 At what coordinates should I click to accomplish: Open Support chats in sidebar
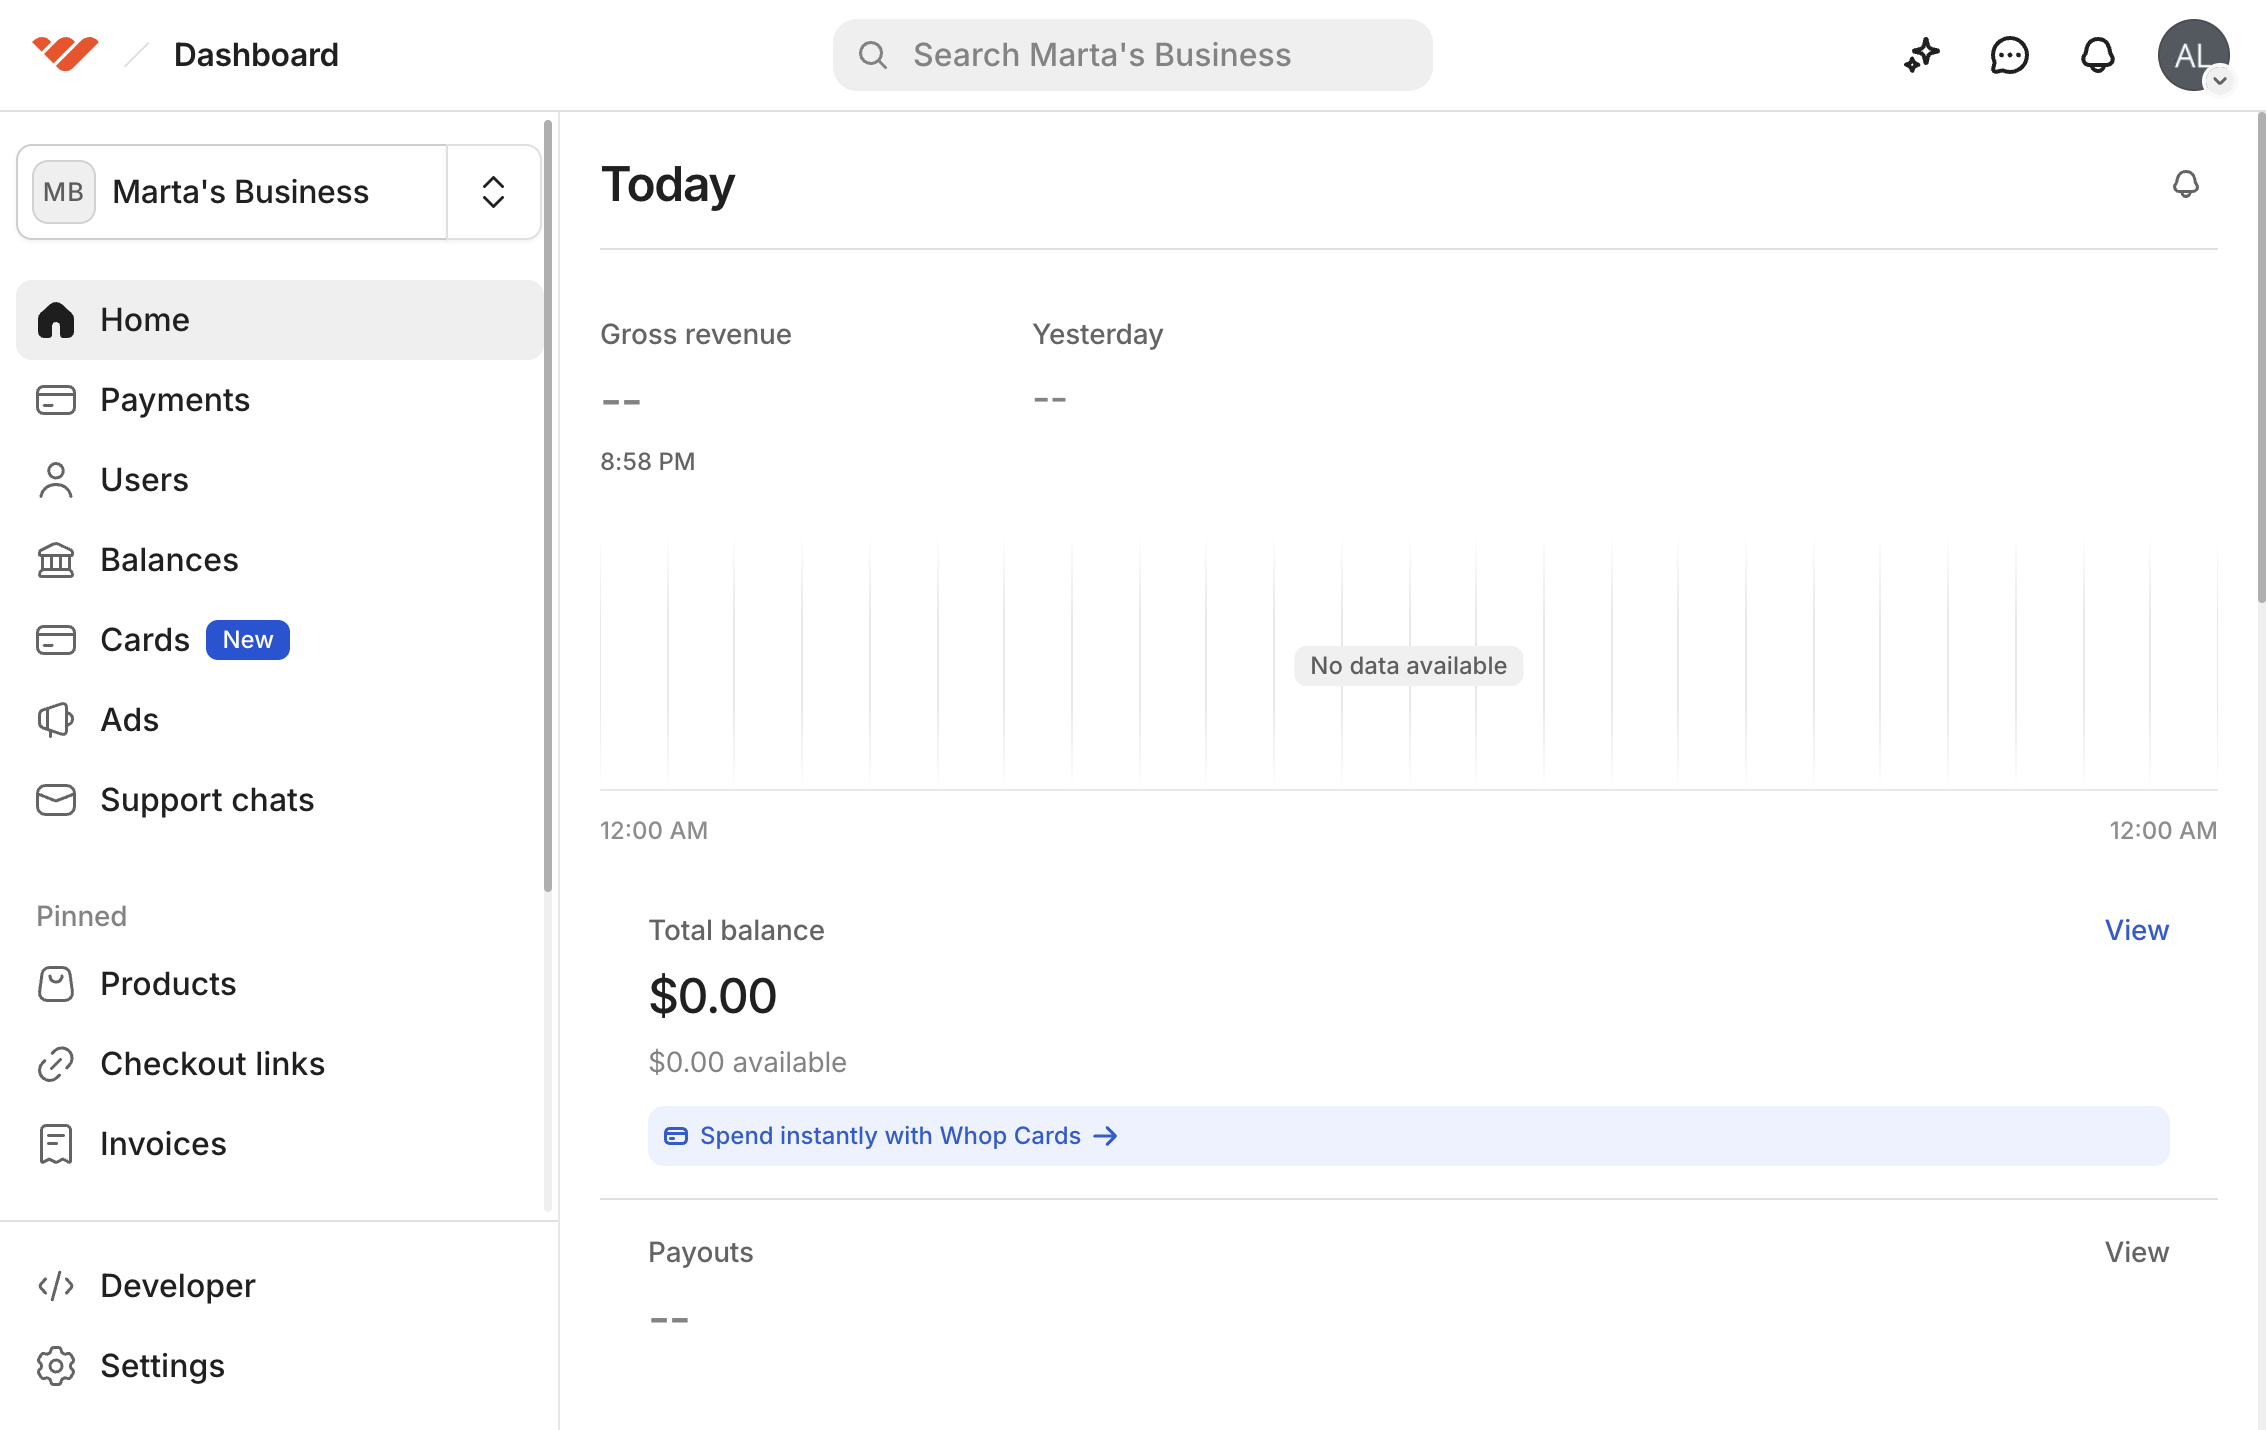[x=279, y=800]
